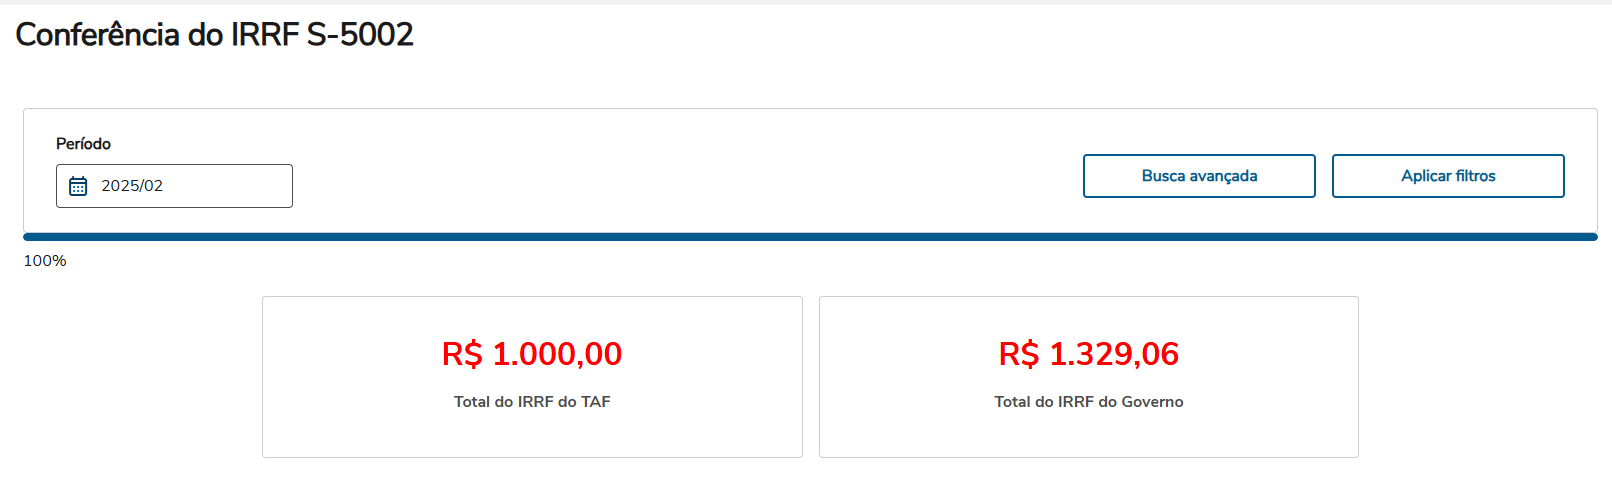1612x493 pixels.
Task: Click the R$ currency symbol in Governo card
Action: coord(1019,354)
